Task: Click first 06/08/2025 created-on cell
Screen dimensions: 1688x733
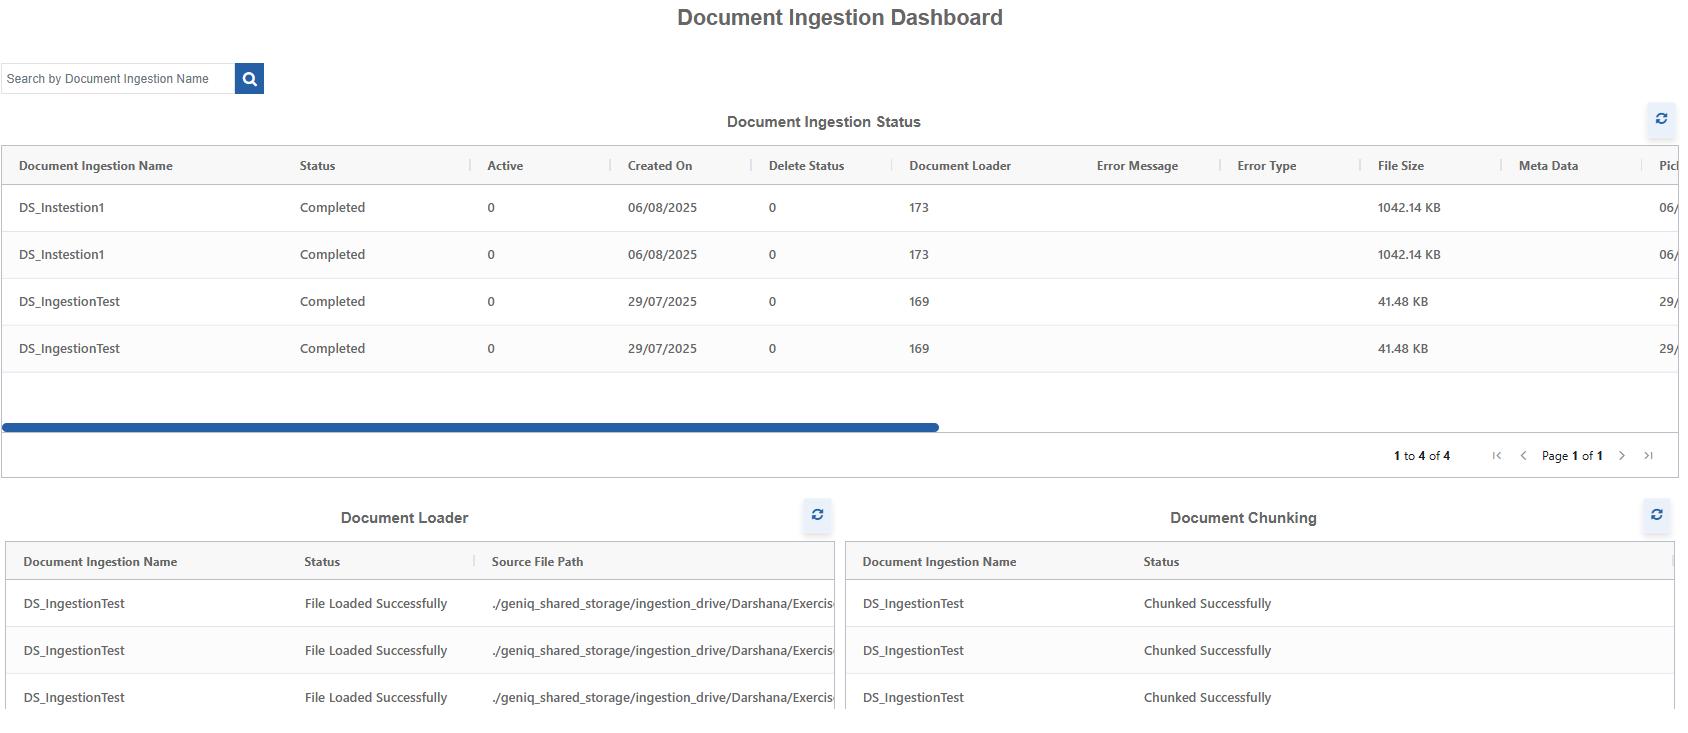Action: pyautogui.click(x=662, y=208)
